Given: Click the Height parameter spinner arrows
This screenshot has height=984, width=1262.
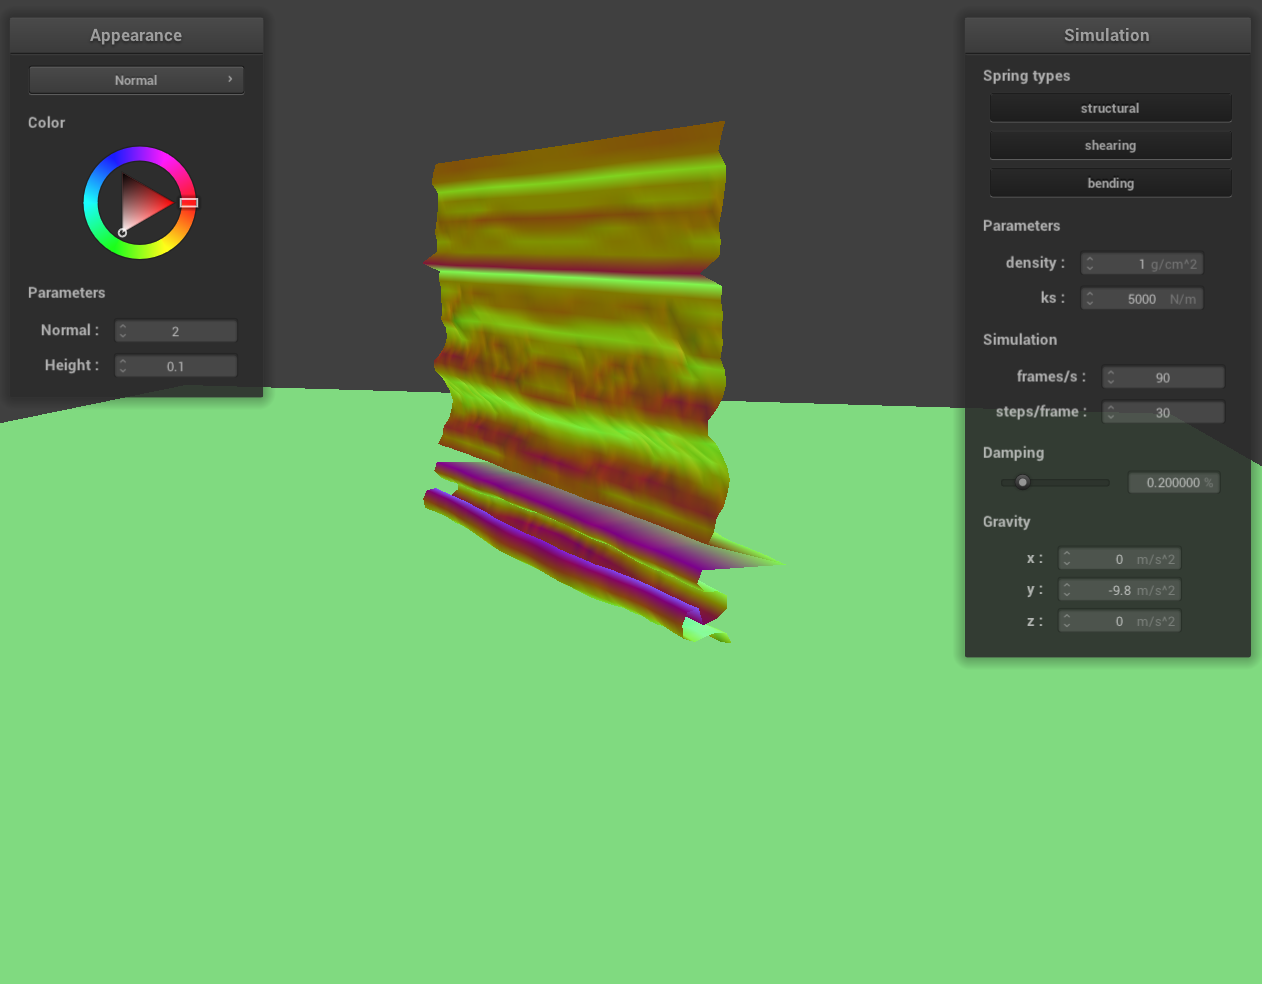Looking at the screenshot, I should (x=123, y=366).
